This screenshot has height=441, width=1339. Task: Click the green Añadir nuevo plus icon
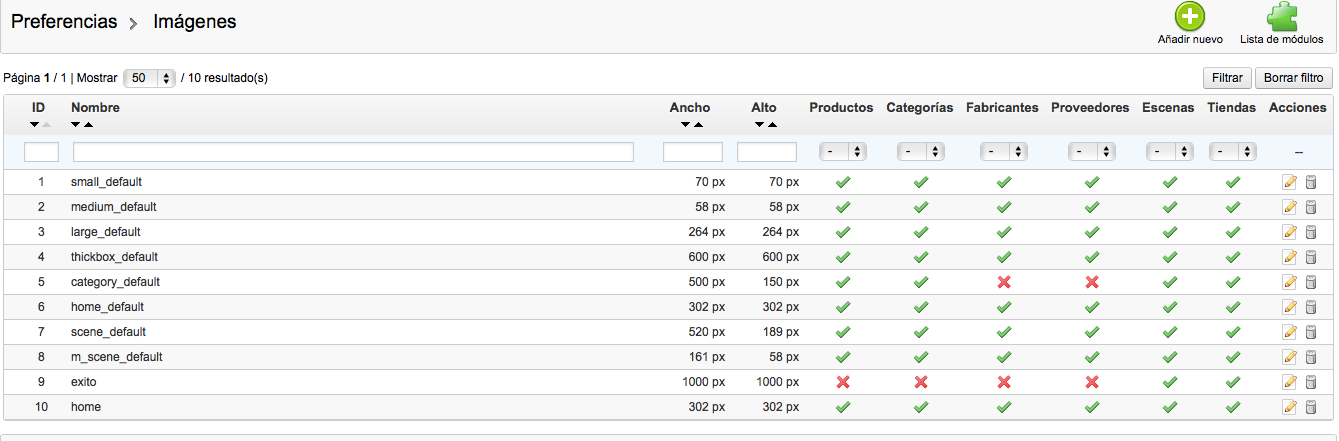click(x=1190, y=18)
